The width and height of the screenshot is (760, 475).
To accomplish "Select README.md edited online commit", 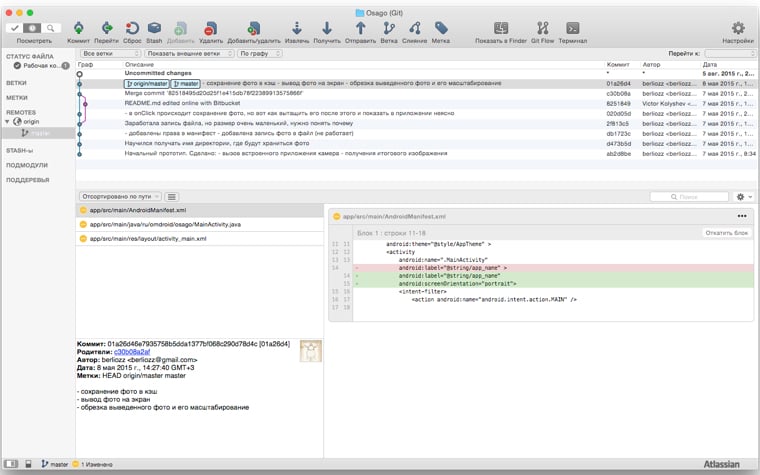I will pyautogui.click(x=416, y=103).
